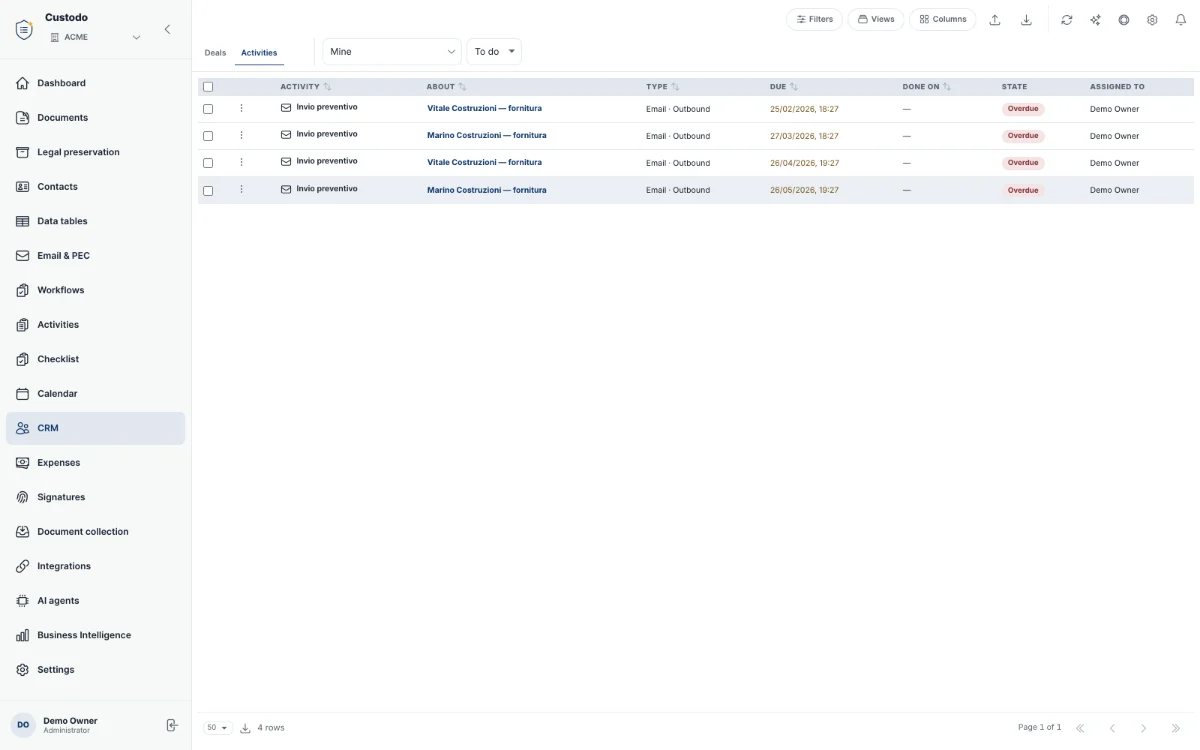1200x750 pixels.
Task: Open the Filters button
Action: click(815, 19)
